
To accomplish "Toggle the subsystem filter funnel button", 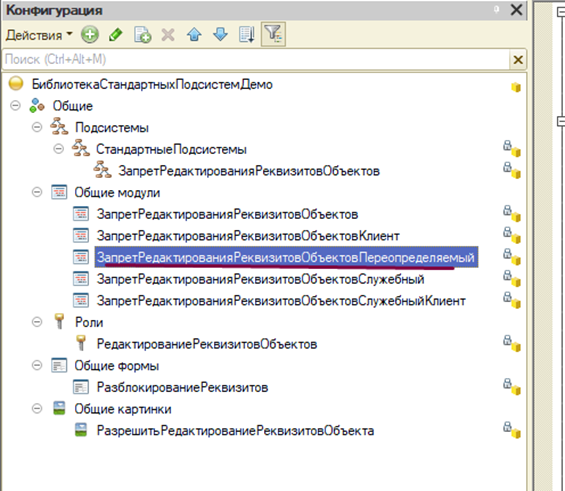I will (x=273, y=34).
